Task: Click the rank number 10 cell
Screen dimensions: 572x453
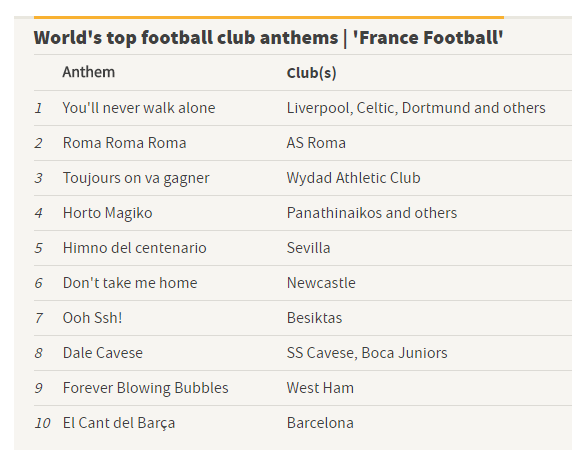Action: point(42,423)
